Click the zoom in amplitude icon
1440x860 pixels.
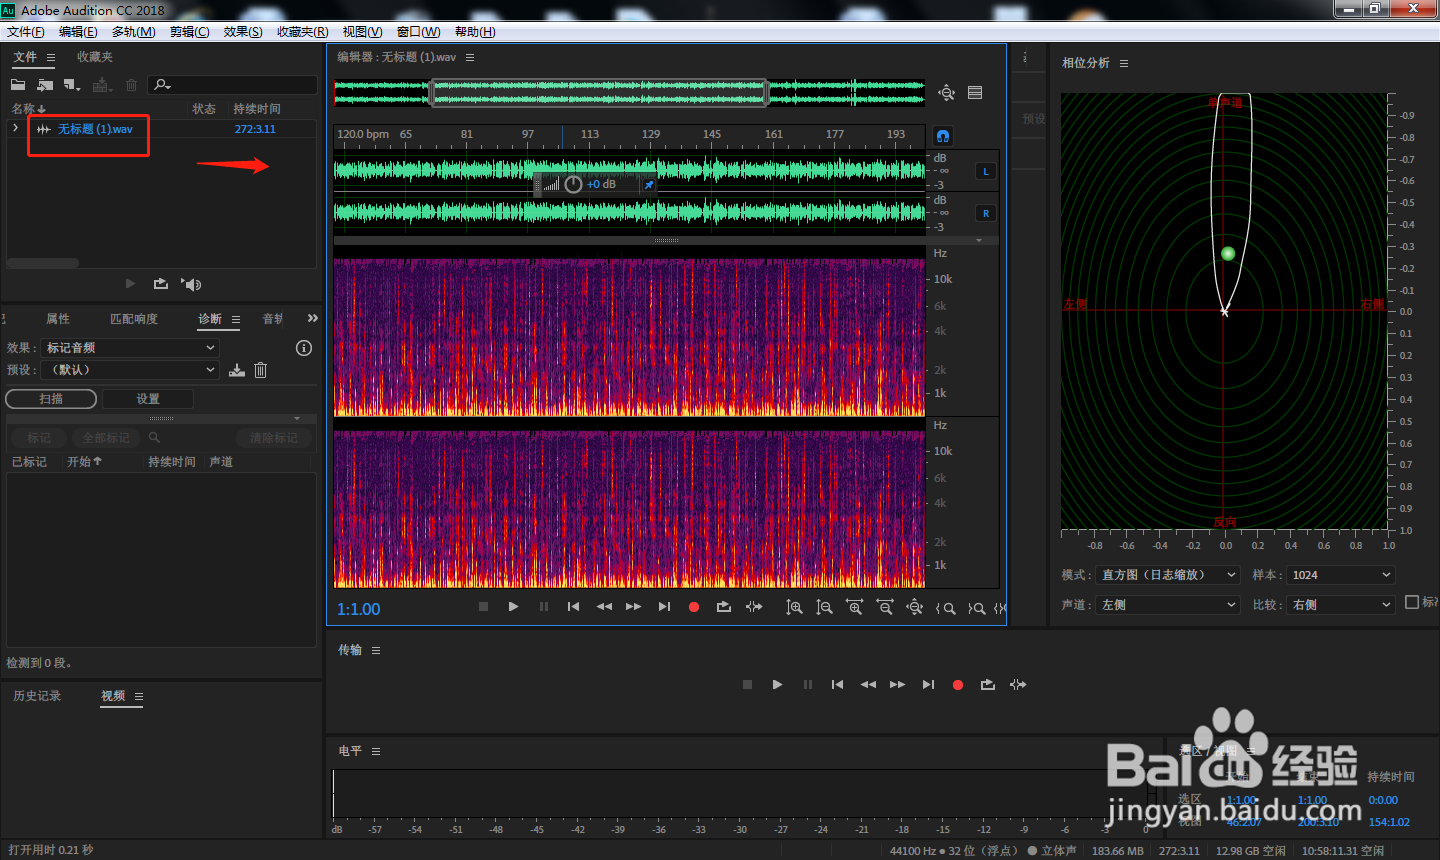tap(794, 607)
